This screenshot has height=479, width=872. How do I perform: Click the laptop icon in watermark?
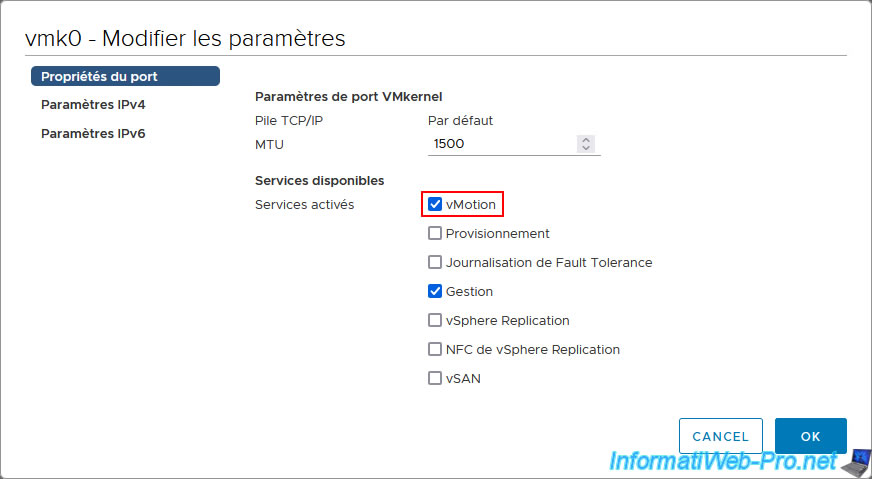[854, 461]
